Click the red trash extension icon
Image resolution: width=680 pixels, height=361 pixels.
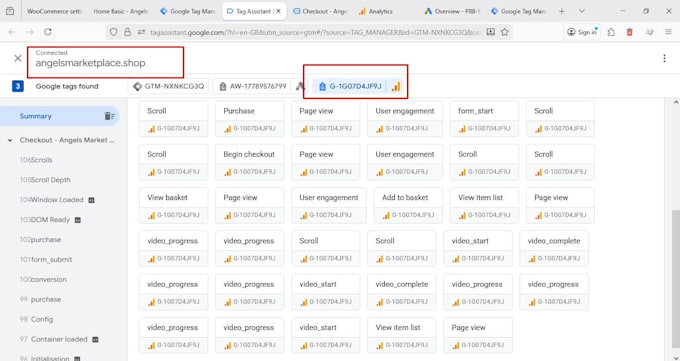tap(630, 32)
